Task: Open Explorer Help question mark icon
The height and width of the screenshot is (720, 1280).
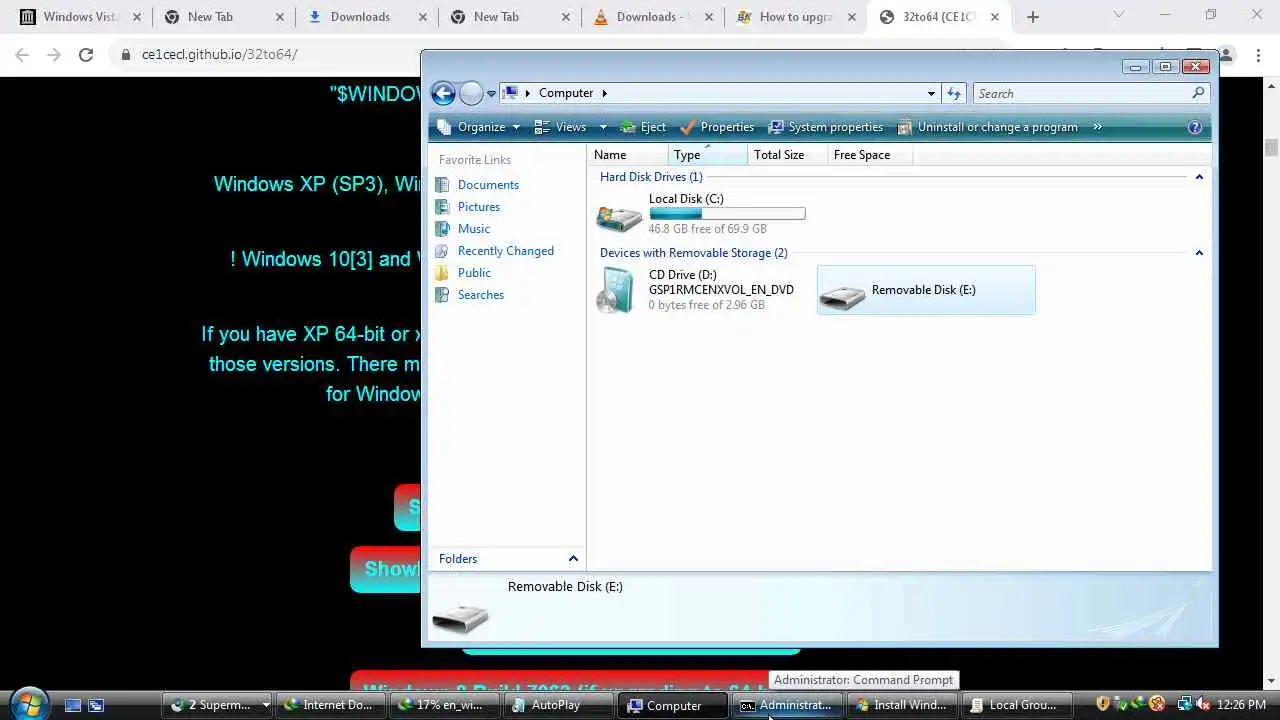Action: click(x=1194, y=127)
